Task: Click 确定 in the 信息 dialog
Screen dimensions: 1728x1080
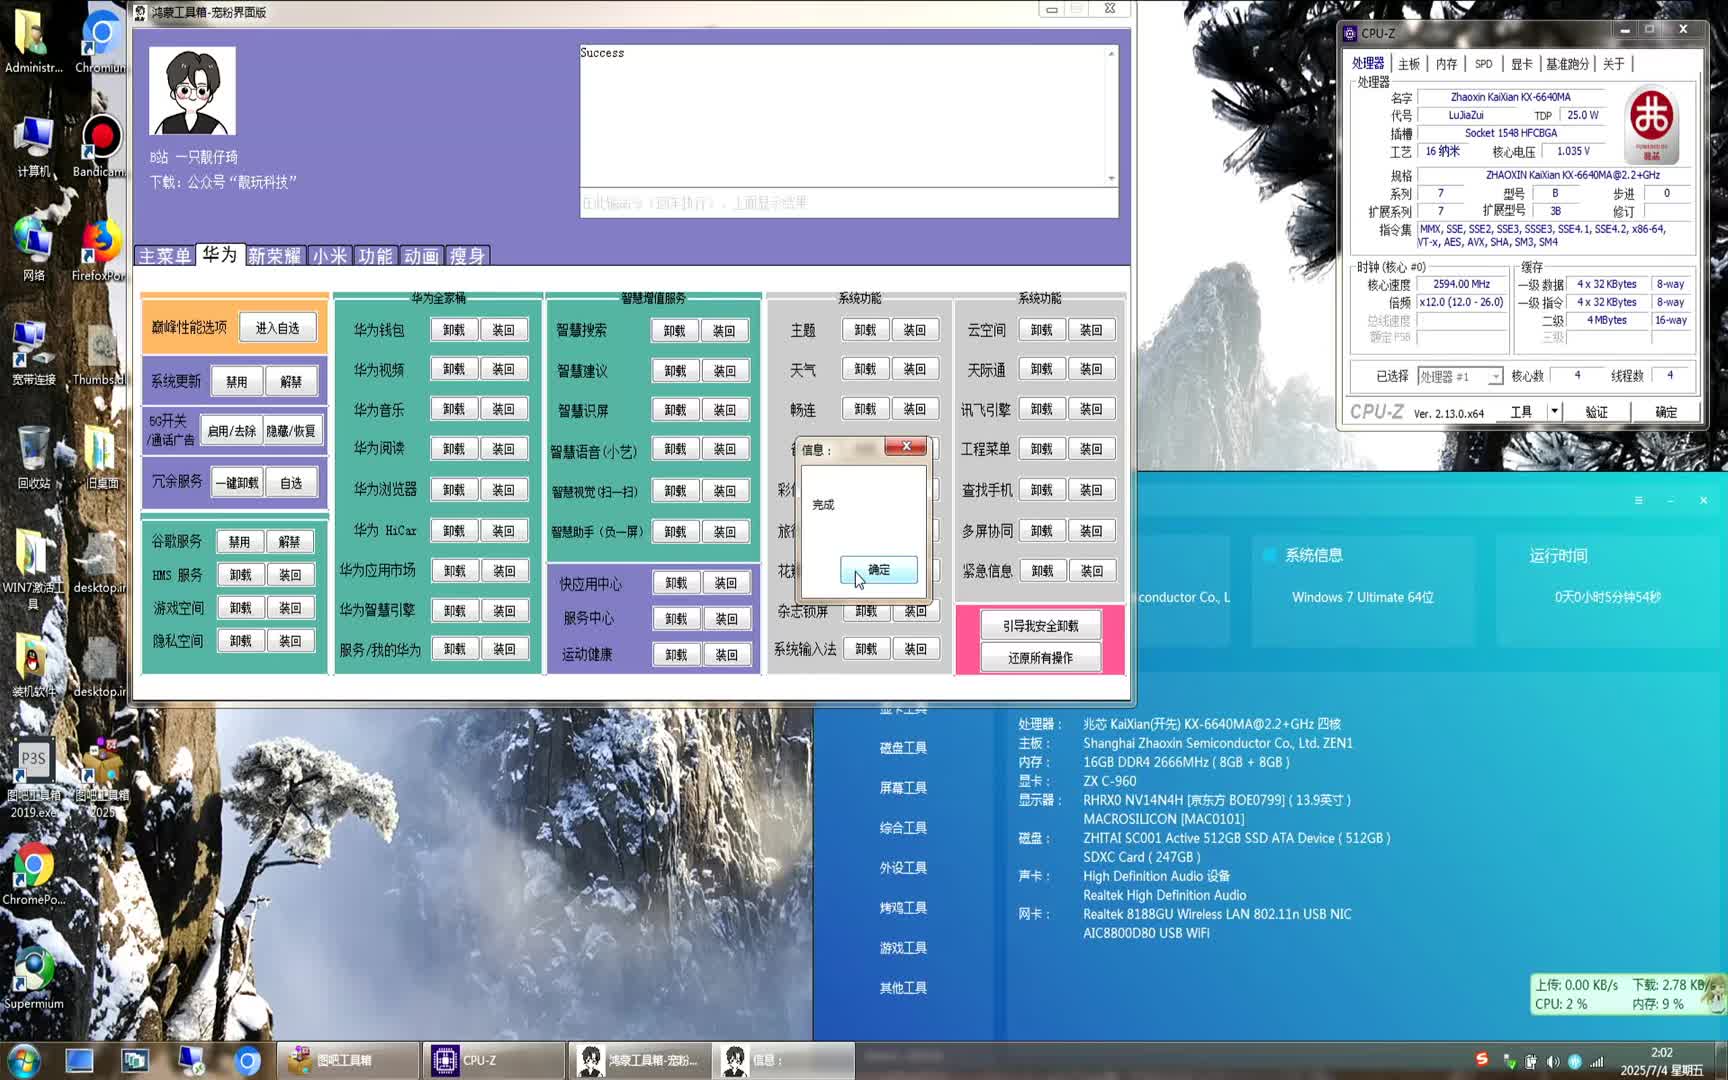Action: point(878,570)
